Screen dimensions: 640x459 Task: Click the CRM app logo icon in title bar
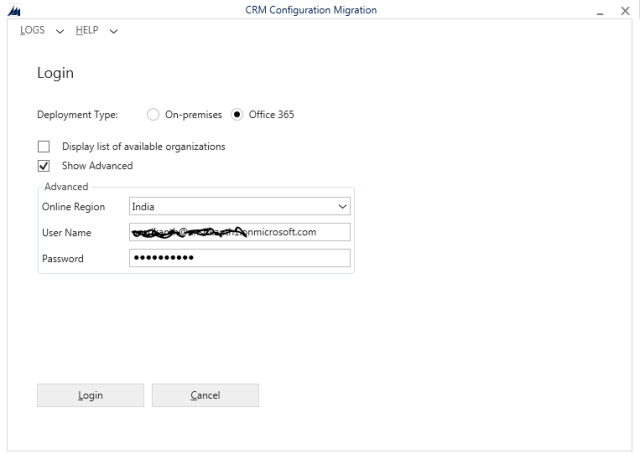click(x=14, y=11)
